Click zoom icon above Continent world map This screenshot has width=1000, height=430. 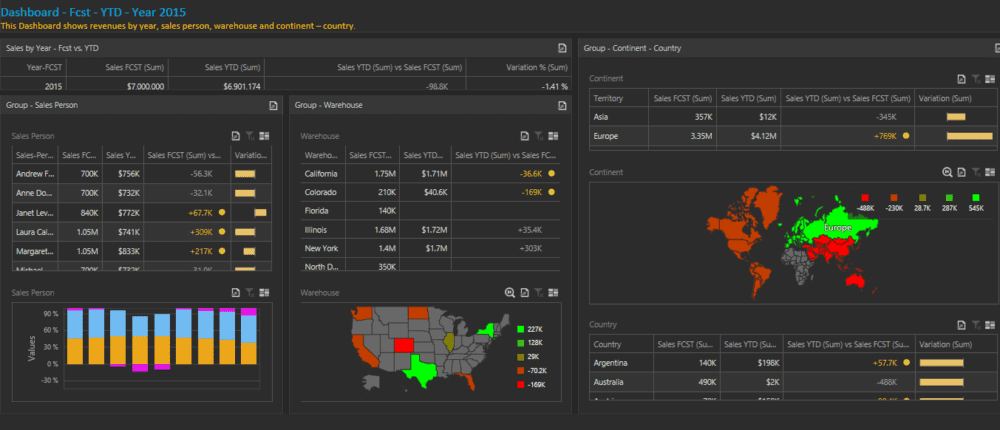[946, 173]
